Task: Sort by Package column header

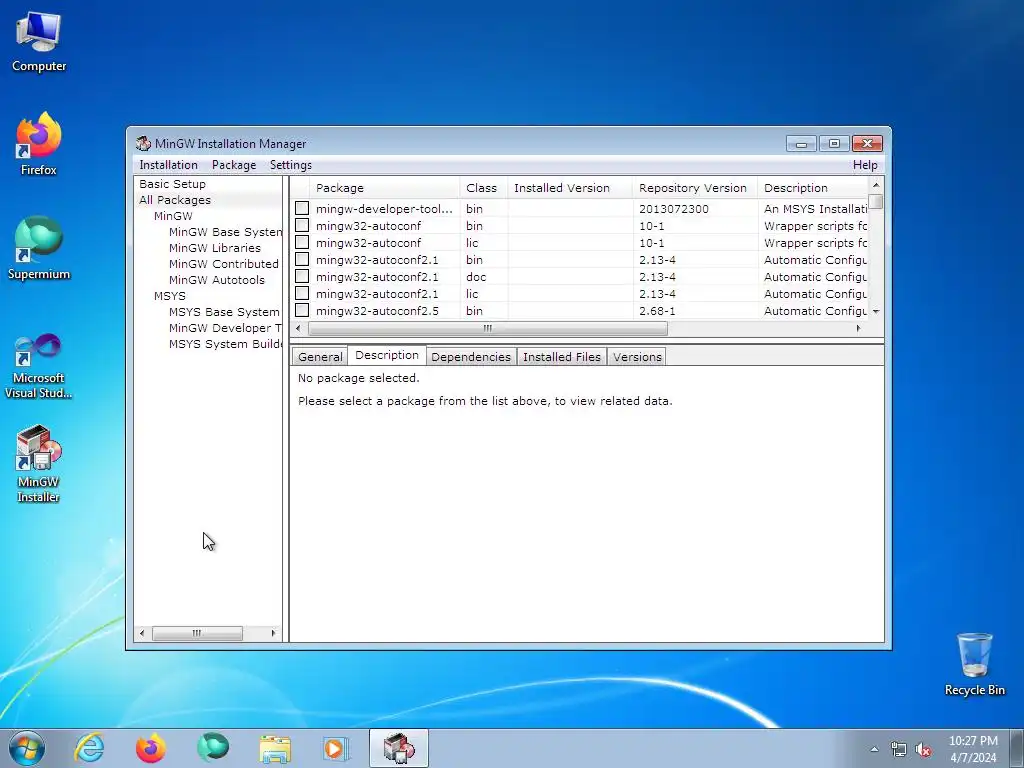Action: click(385, 188)
